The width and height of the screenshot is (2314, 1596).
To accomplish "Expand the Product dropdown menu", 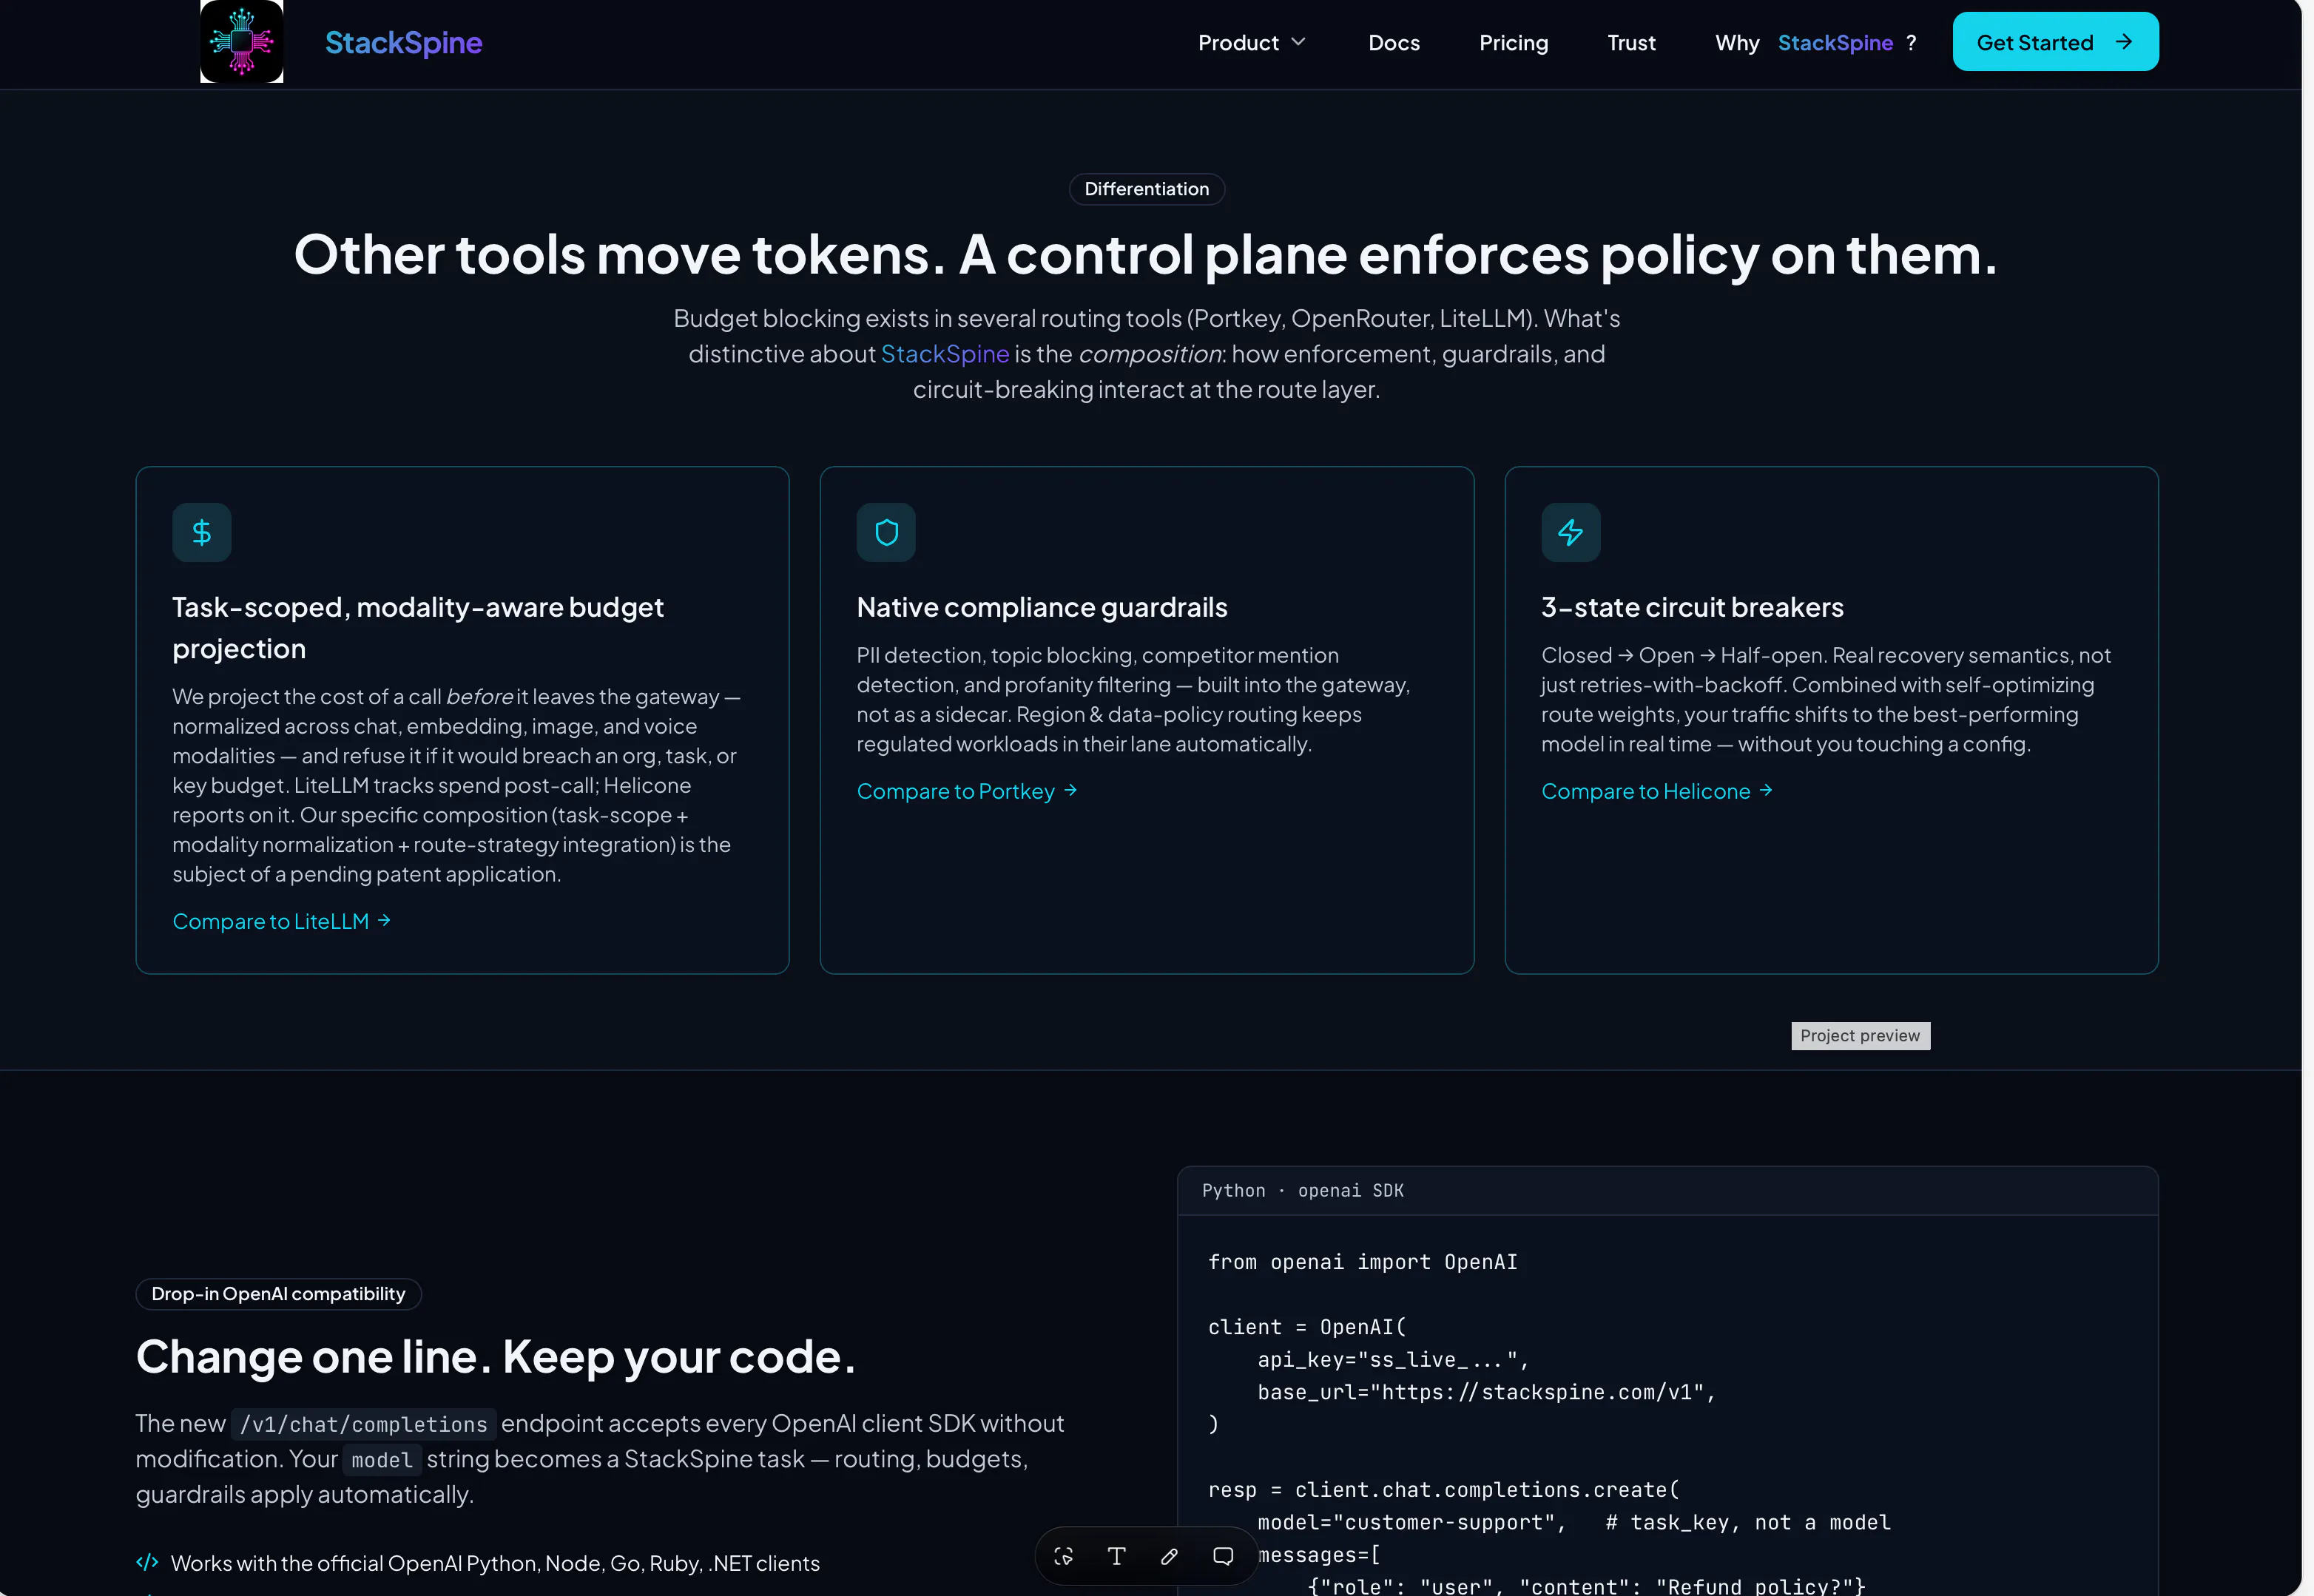I will tap(1252, 43).
